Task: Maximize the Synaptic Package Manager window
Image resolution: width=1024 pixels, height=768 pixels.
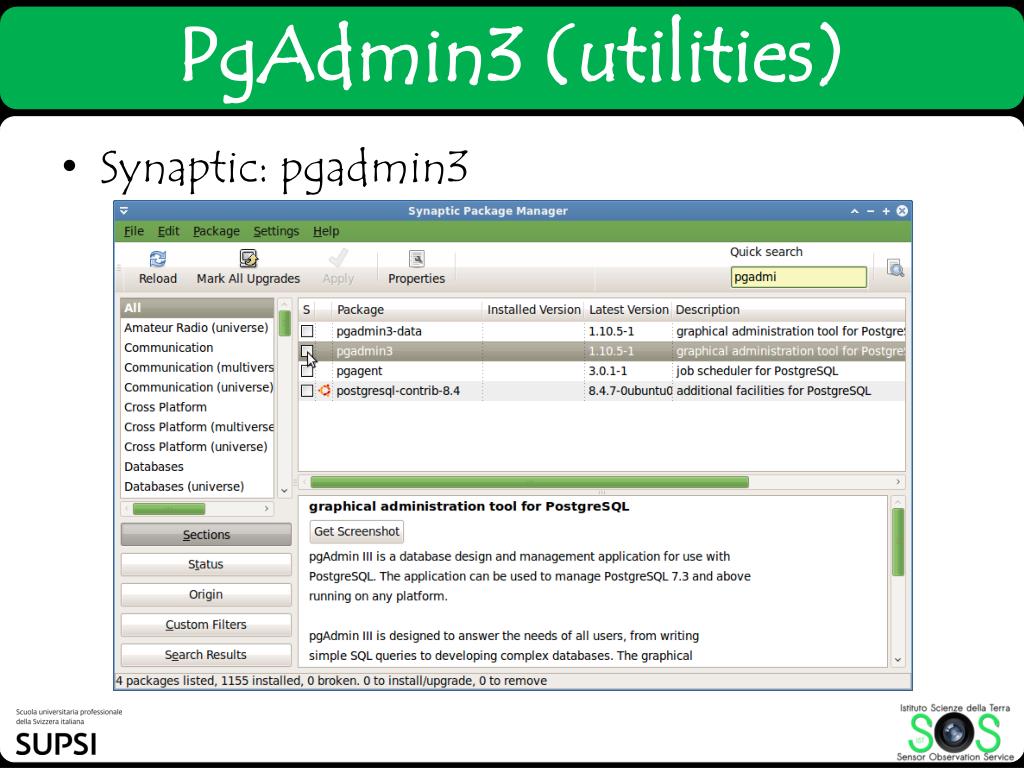Action: coord(886,211)
